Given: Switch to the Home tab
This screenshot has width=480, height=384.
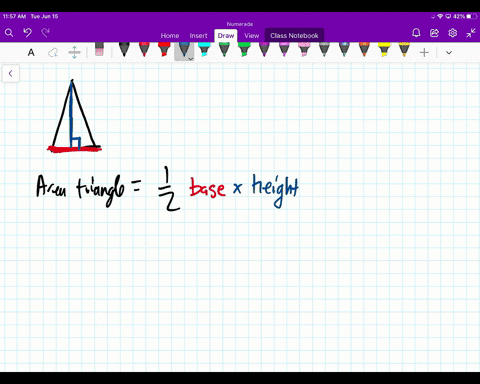Looking at the screenshot, I should point(170,36).
